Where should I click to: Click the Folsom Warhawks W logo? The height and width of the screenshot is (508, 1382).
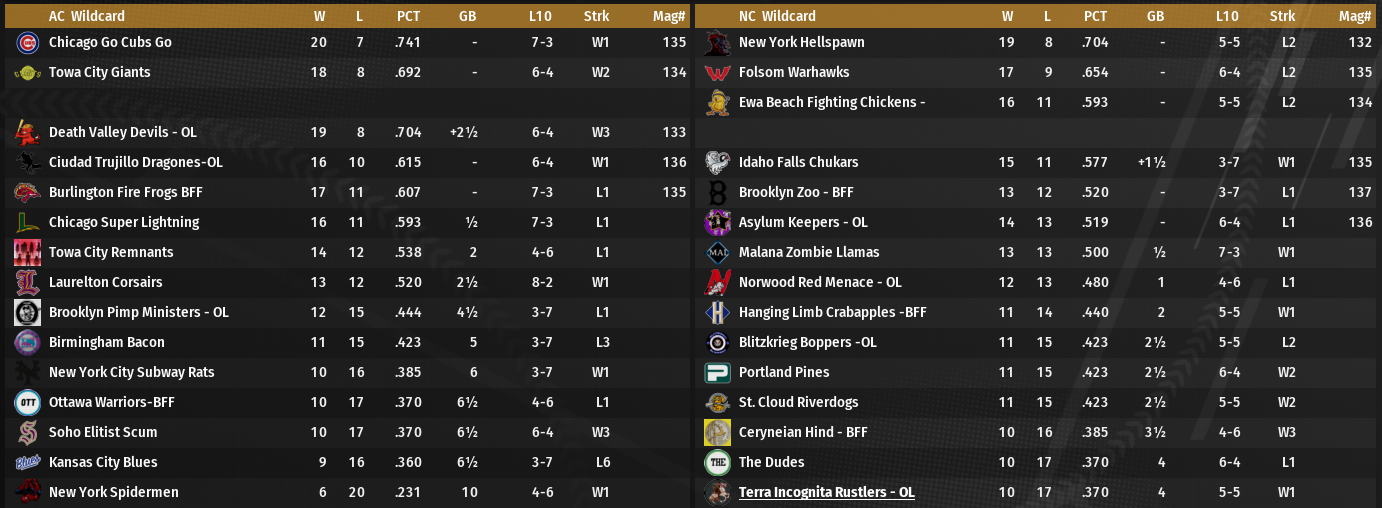click(717, 73)
